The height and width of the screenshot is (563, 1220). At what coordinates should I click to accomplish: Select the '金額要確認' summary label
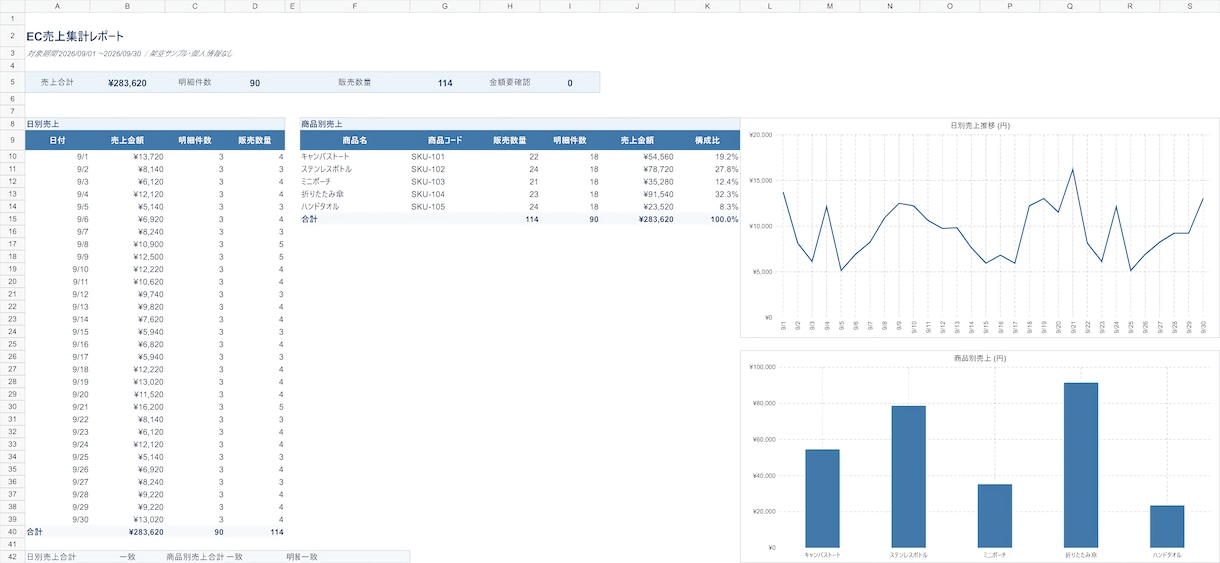[x=510, y=82]
